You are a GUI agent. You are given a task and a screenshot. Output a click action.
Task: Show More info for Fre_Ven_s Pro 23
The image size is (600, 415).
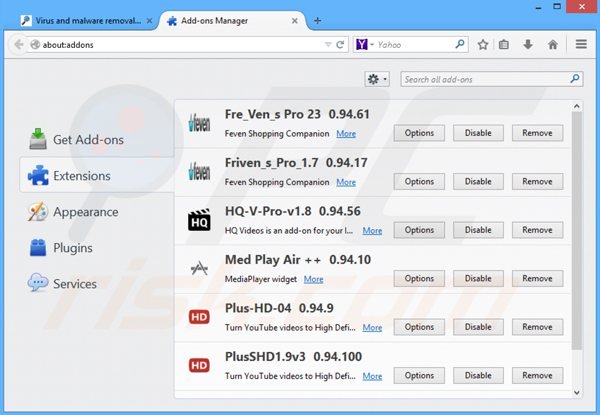click(346, 133)
